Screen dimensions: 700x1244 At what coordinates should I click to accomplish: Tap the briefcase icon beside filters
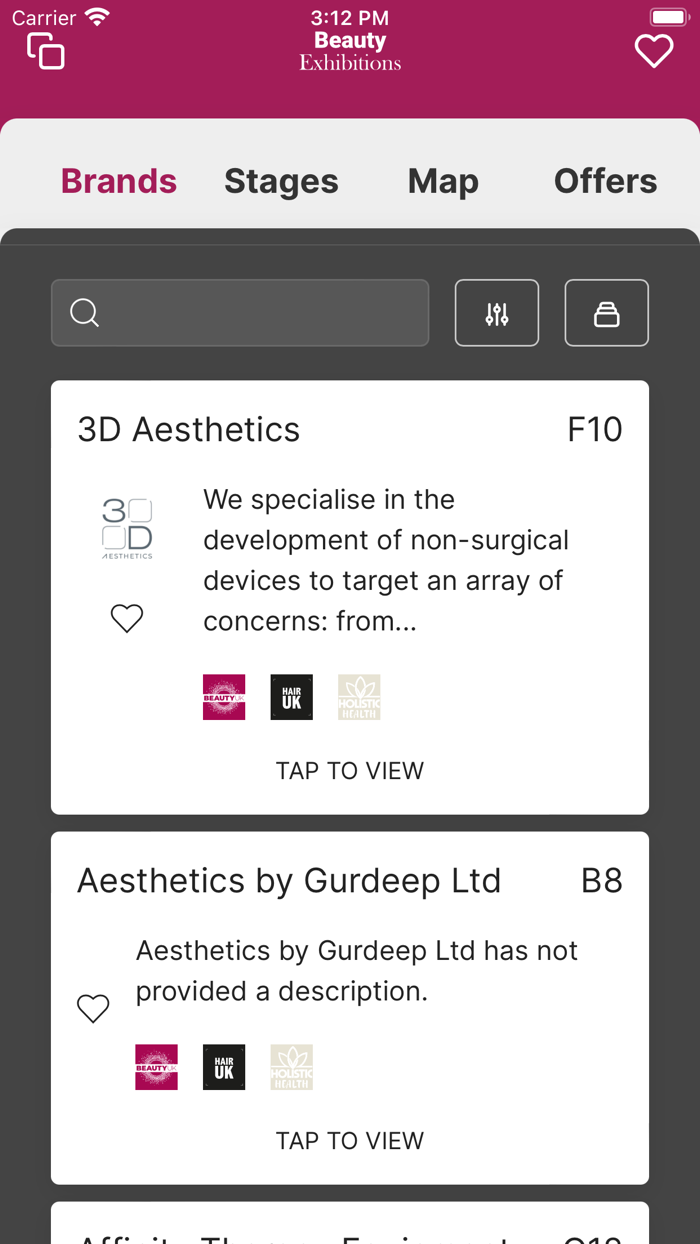coord(606,313)
